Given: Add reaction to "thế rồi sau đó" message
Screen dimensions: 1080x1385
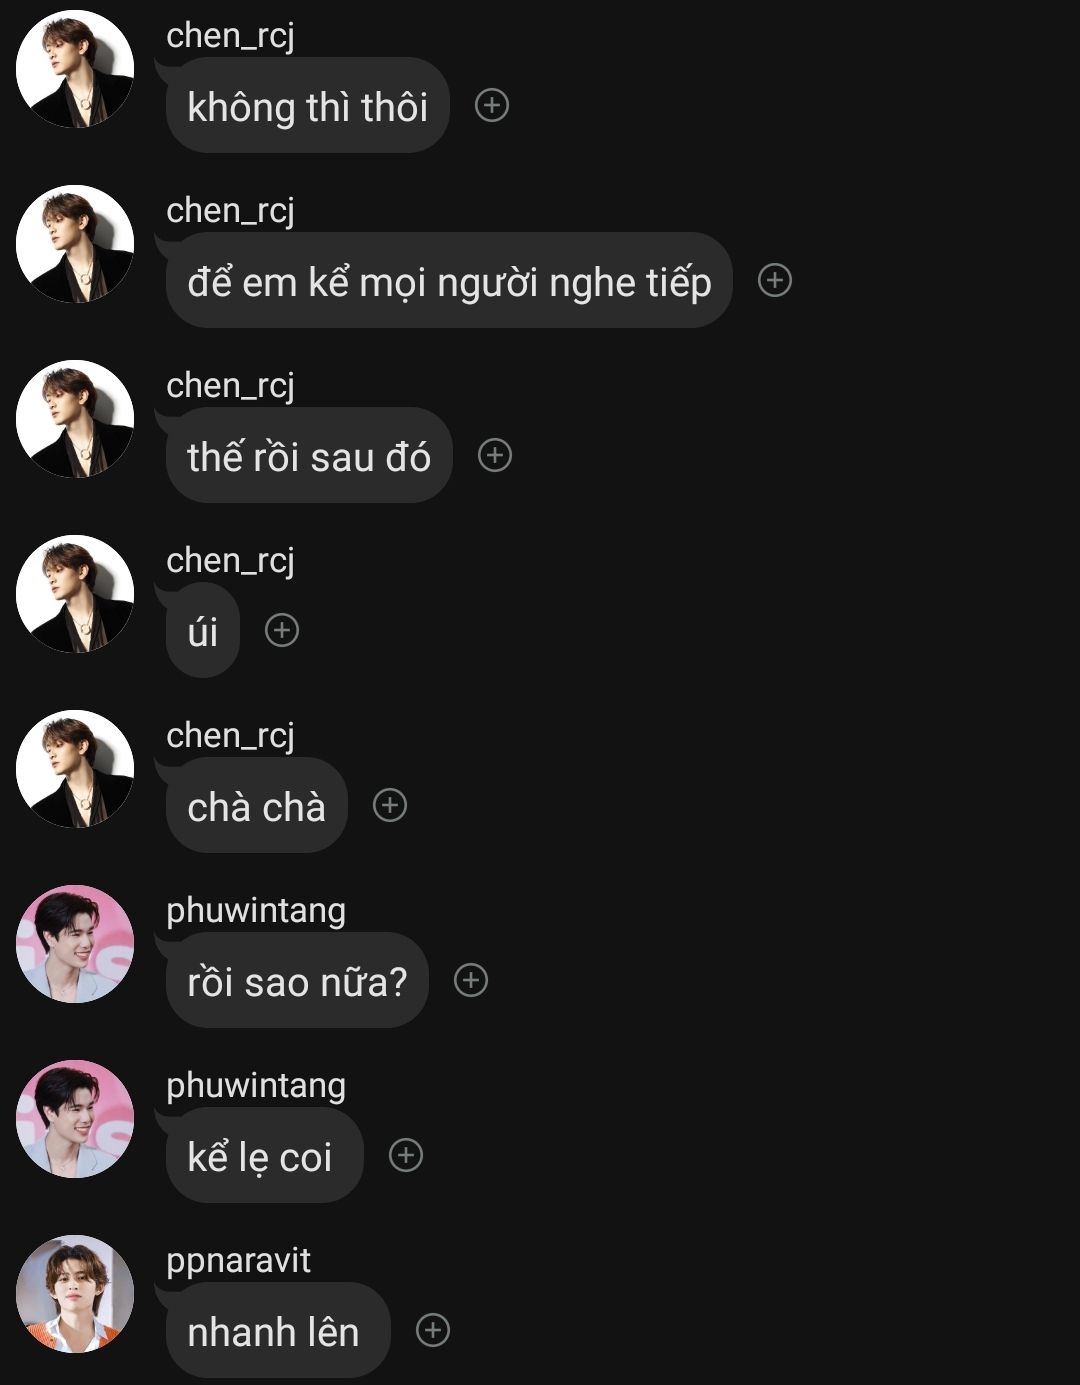Looking at the screenshot, I should (x=495, y=455).
